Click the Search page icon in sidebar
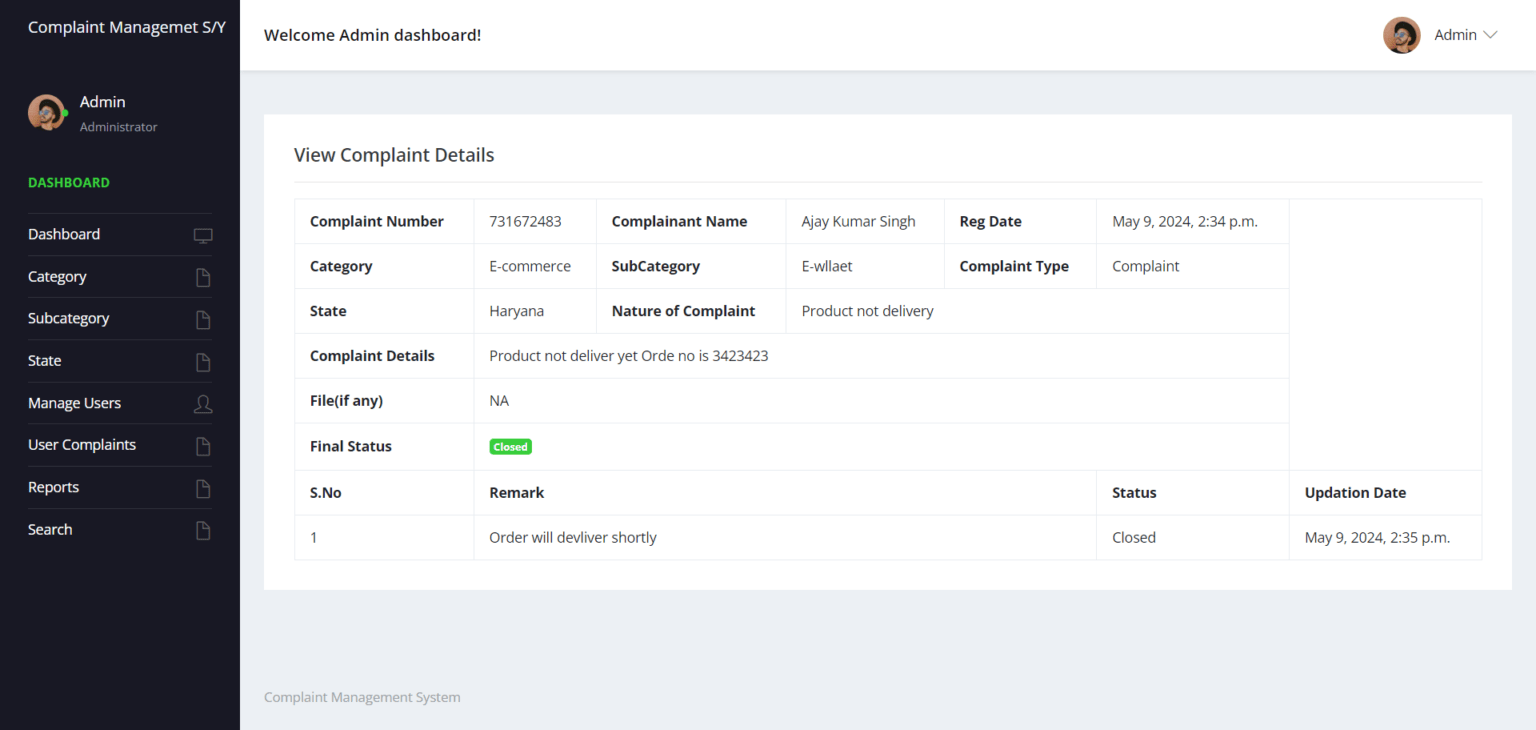Viewport: 1536px width, 730px height. 203,529
